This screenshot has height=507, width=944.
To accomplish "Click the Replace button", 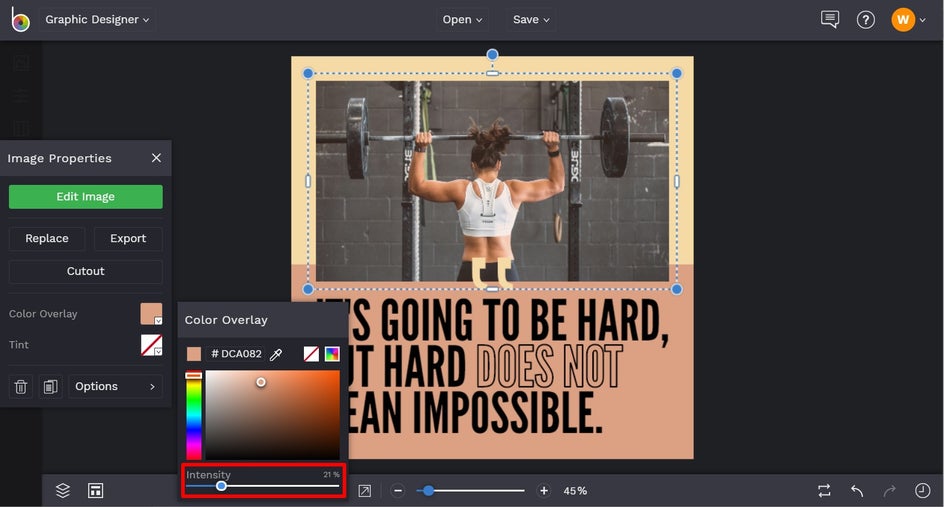I will click(x=47, y=238).
